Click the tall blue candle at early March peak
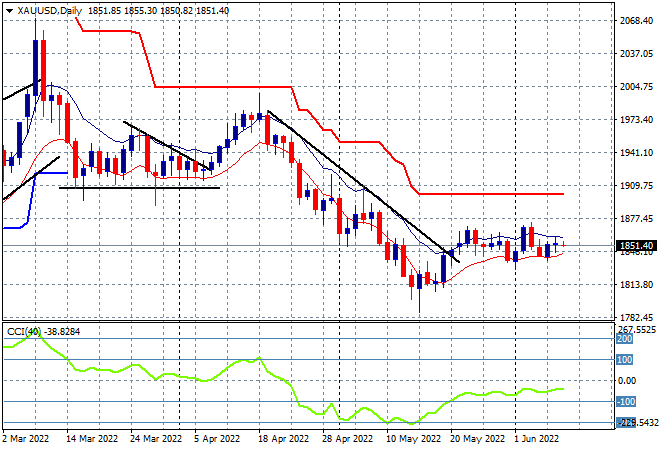The height and width of the screenshot is (450, 660). (x=35, y=67)
